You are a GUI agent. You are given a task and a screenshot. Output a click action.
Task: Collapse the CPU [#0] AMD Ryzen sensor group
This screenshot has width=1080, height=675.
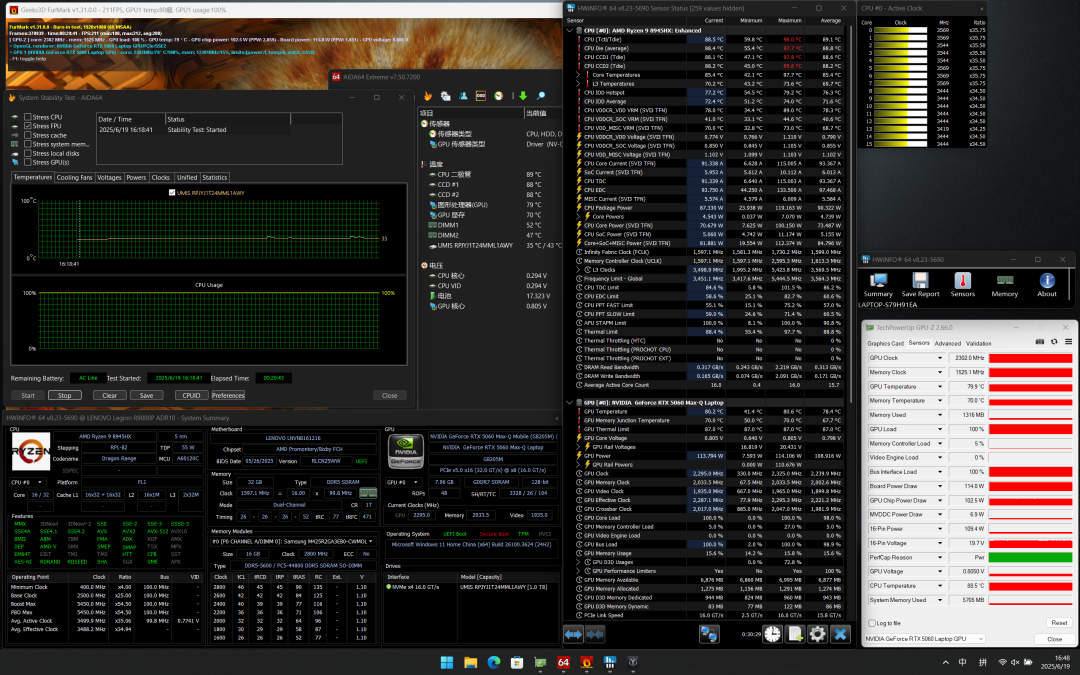(x=570, y=30)
